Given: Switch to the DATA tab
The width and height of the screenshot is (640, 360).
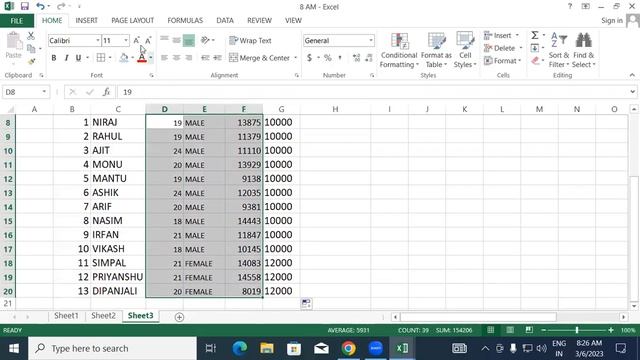Looking at the screenshot, I should [x=225, y=20].
